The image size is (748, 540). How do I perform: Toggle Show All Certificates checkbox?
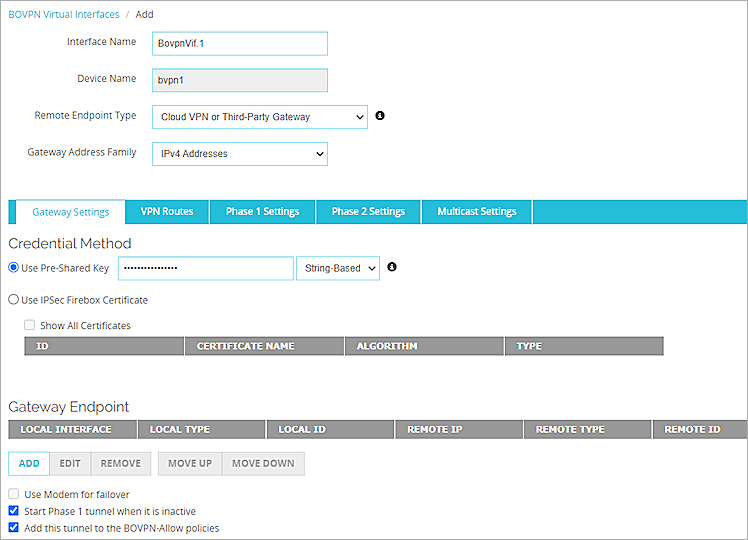click(x=30, y=325)
